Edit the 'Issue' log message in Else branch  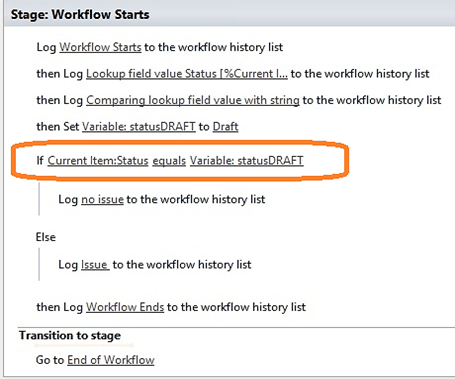95,264
